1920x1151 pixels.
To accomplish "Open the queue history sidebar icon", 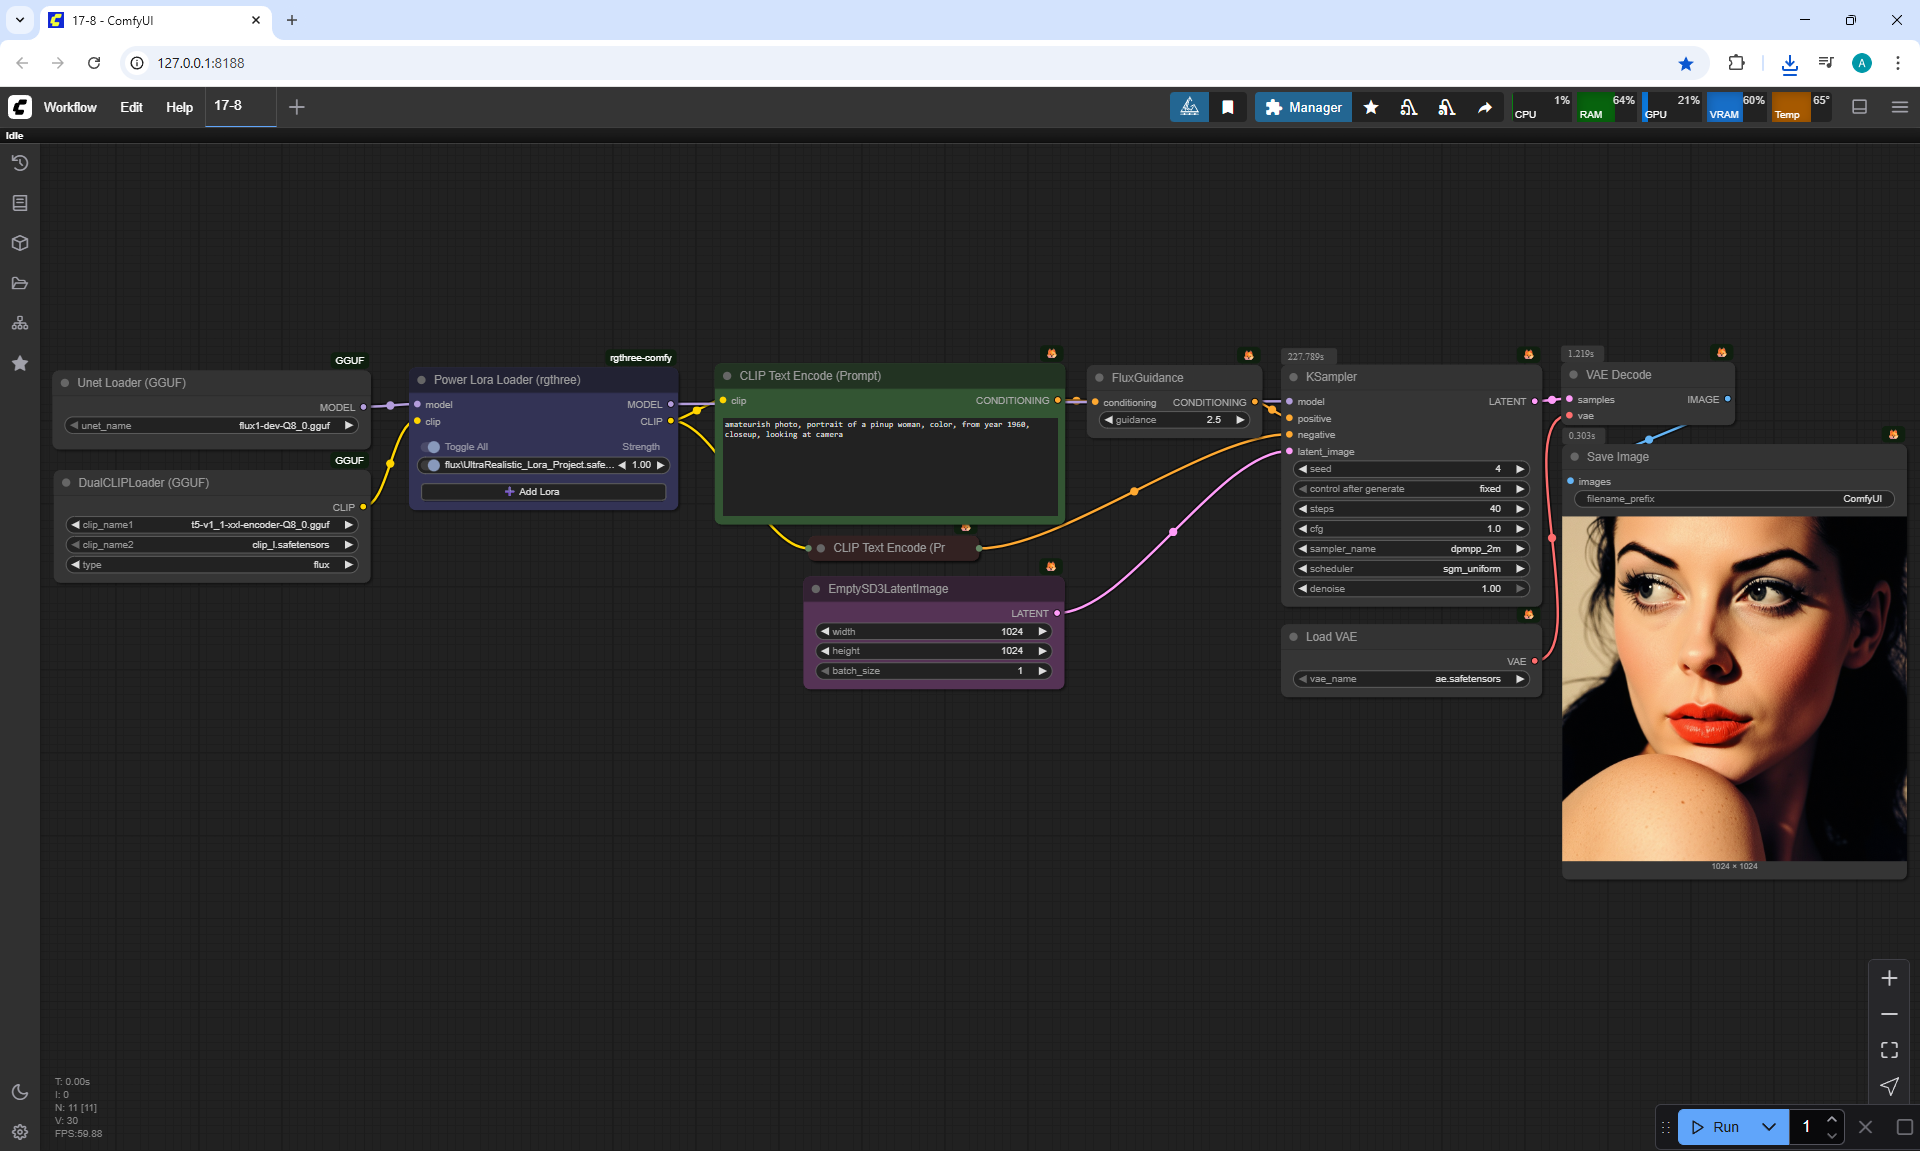I will 20,163.
